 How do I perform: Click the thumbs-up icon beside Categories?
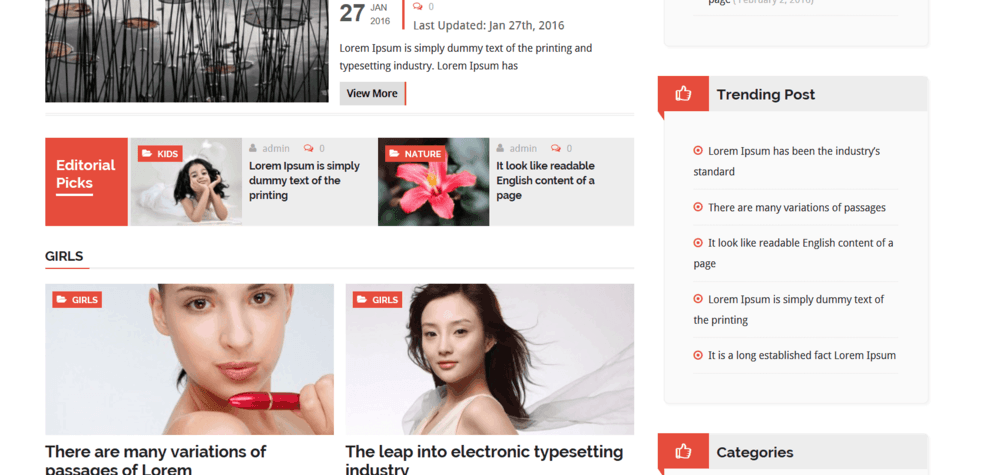[683, 452]
